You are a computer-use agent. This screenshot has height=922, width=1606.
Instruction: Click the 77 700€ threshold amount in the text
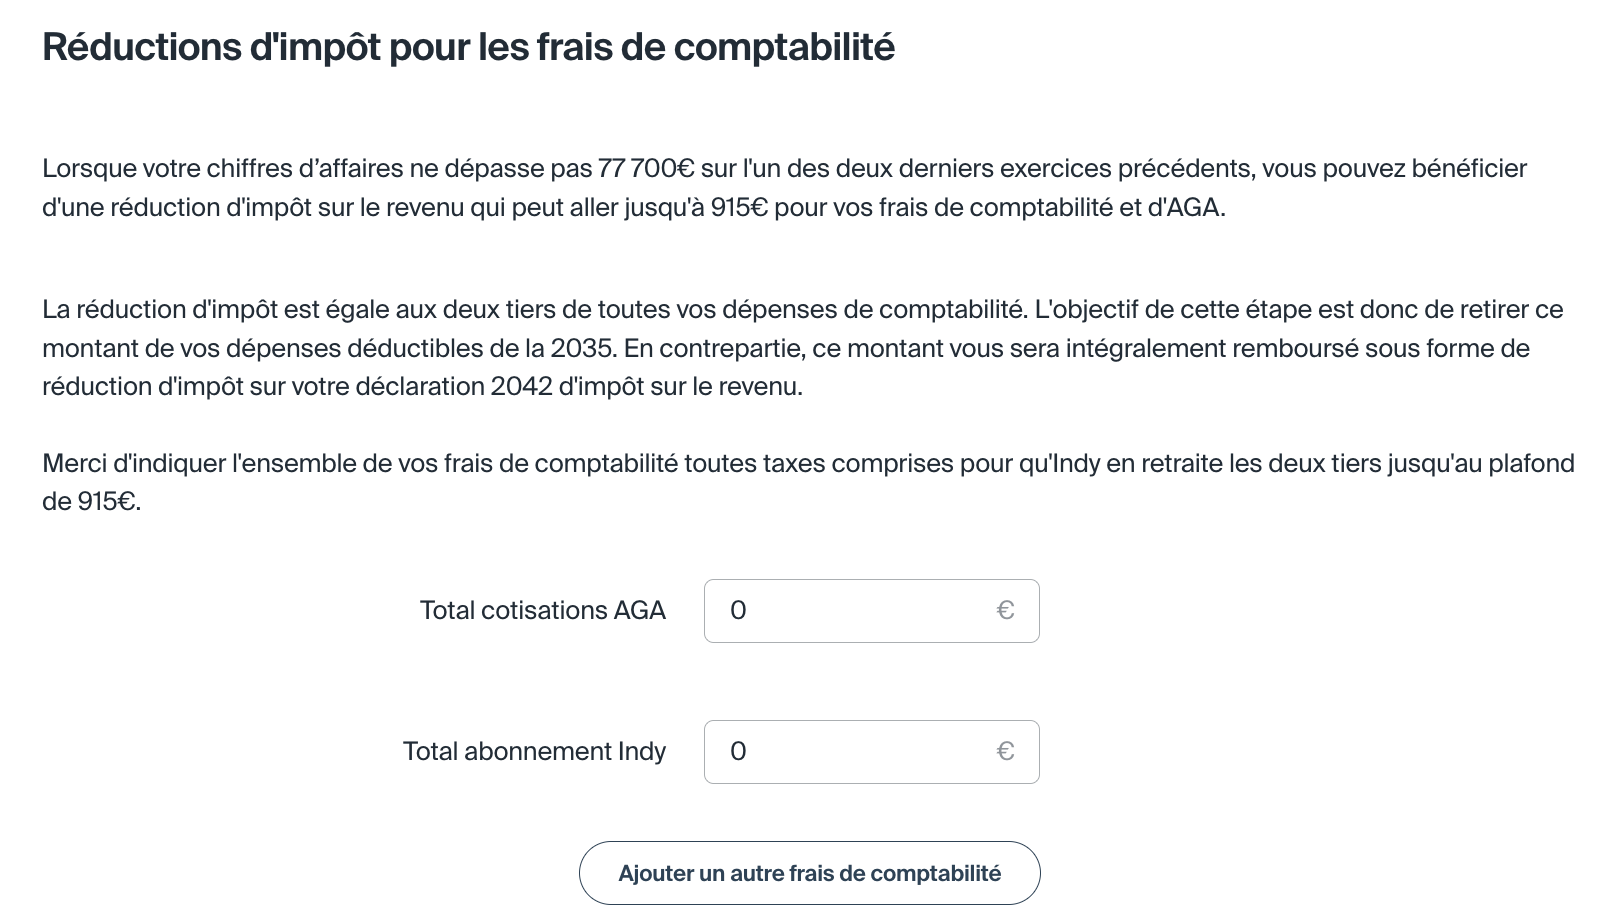[x=645, y=168]
